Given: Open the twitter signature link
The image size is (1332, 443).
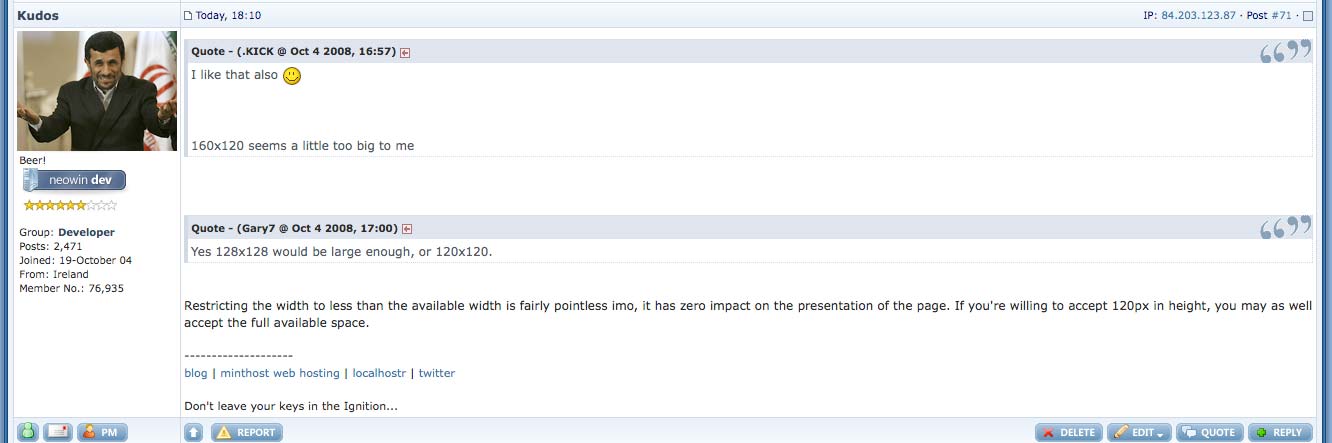Looking at the screenshot, I should point(436,373).
